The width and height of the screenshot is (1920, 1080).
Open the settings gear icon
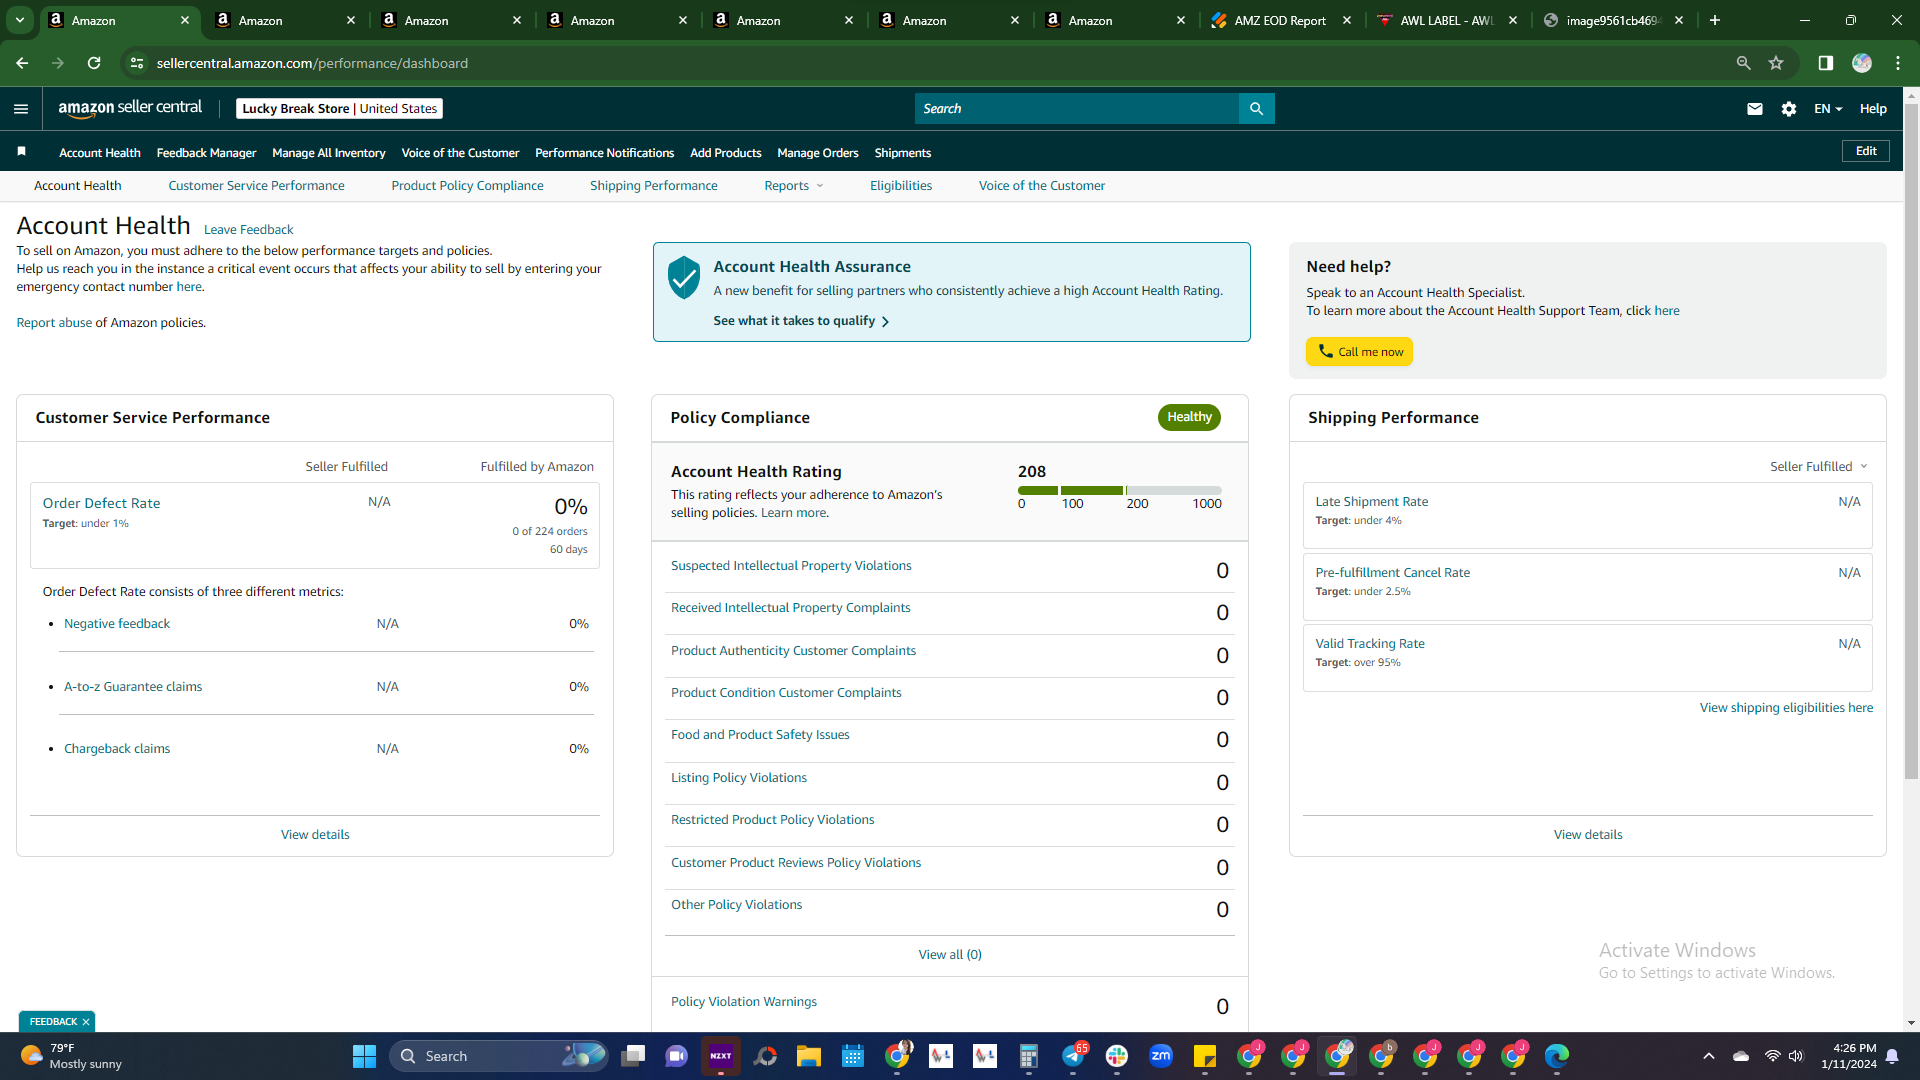tap(1789, 109)
